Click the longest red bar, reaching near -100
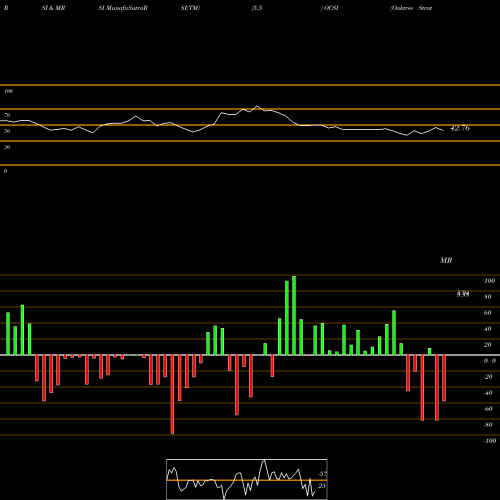 click(172, 394)
